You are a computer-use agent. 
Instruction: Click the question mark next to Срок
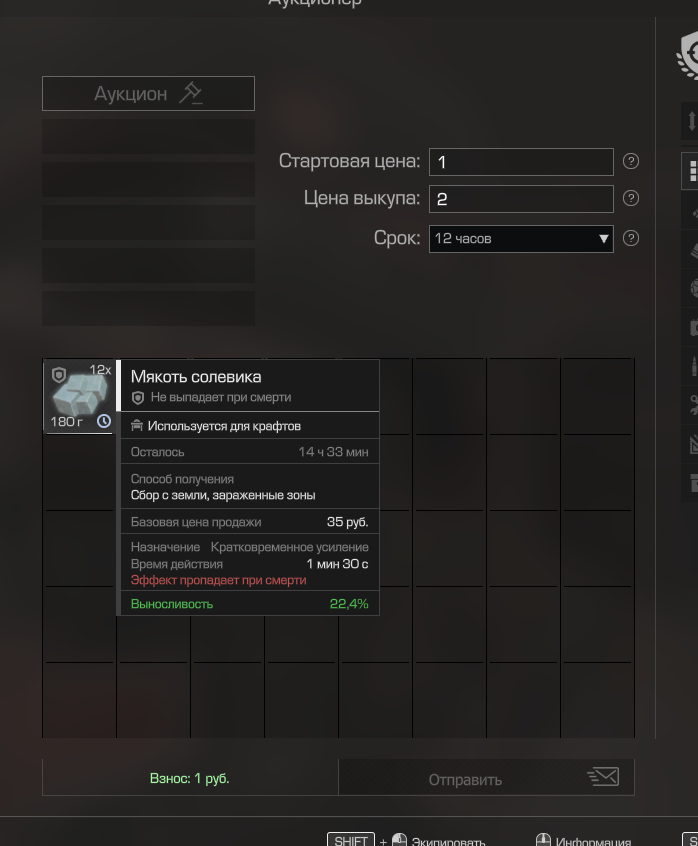coord(631,238)
